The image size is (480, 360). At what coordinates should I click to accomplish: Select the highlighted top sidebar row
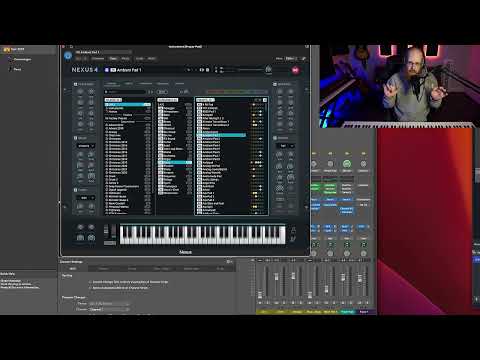point(28,50)
